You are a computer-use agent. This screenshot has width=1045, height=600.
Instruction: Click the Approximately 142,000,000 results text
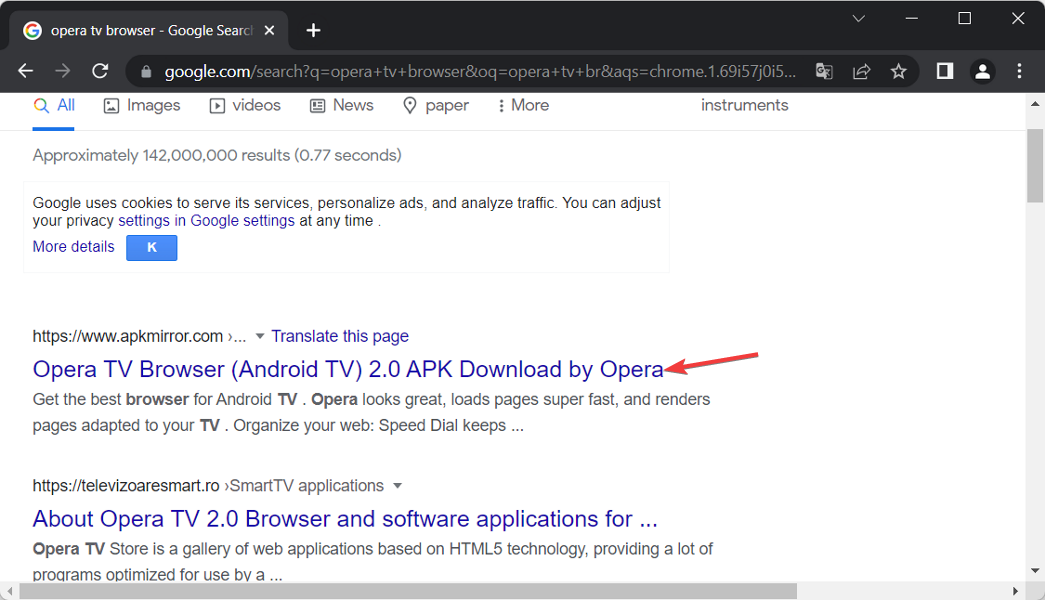click(x=217, y=155)
